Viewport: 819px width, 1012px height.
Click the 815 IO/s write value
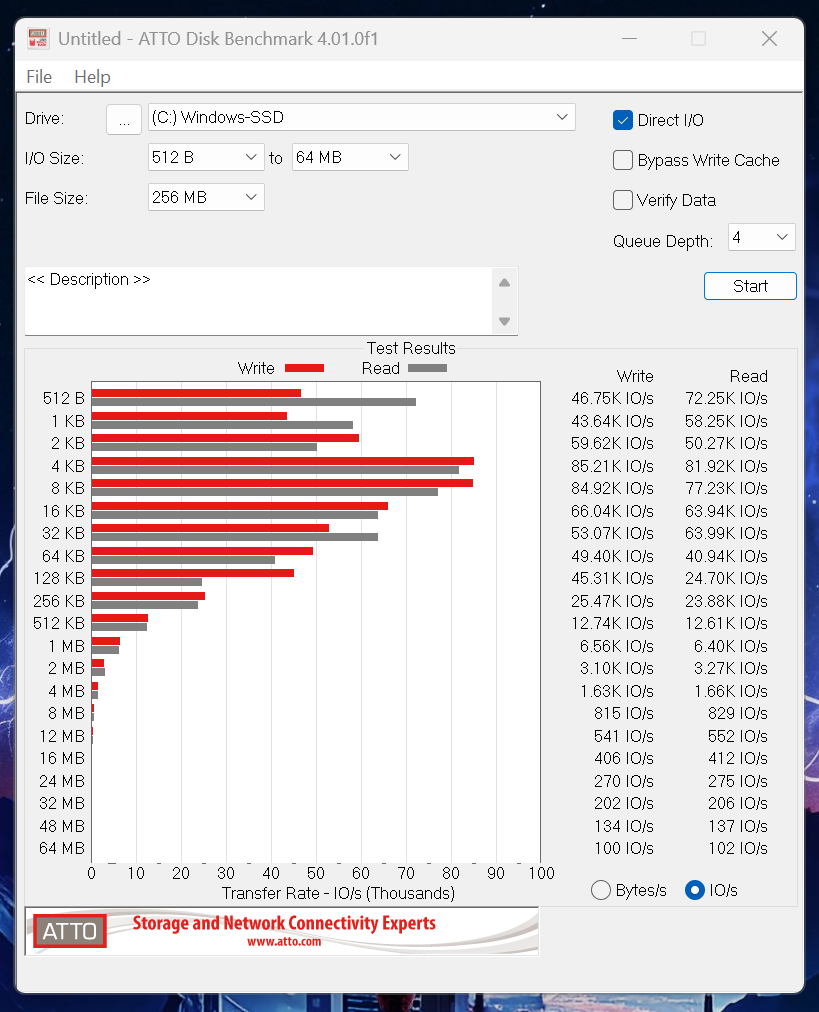624,713
